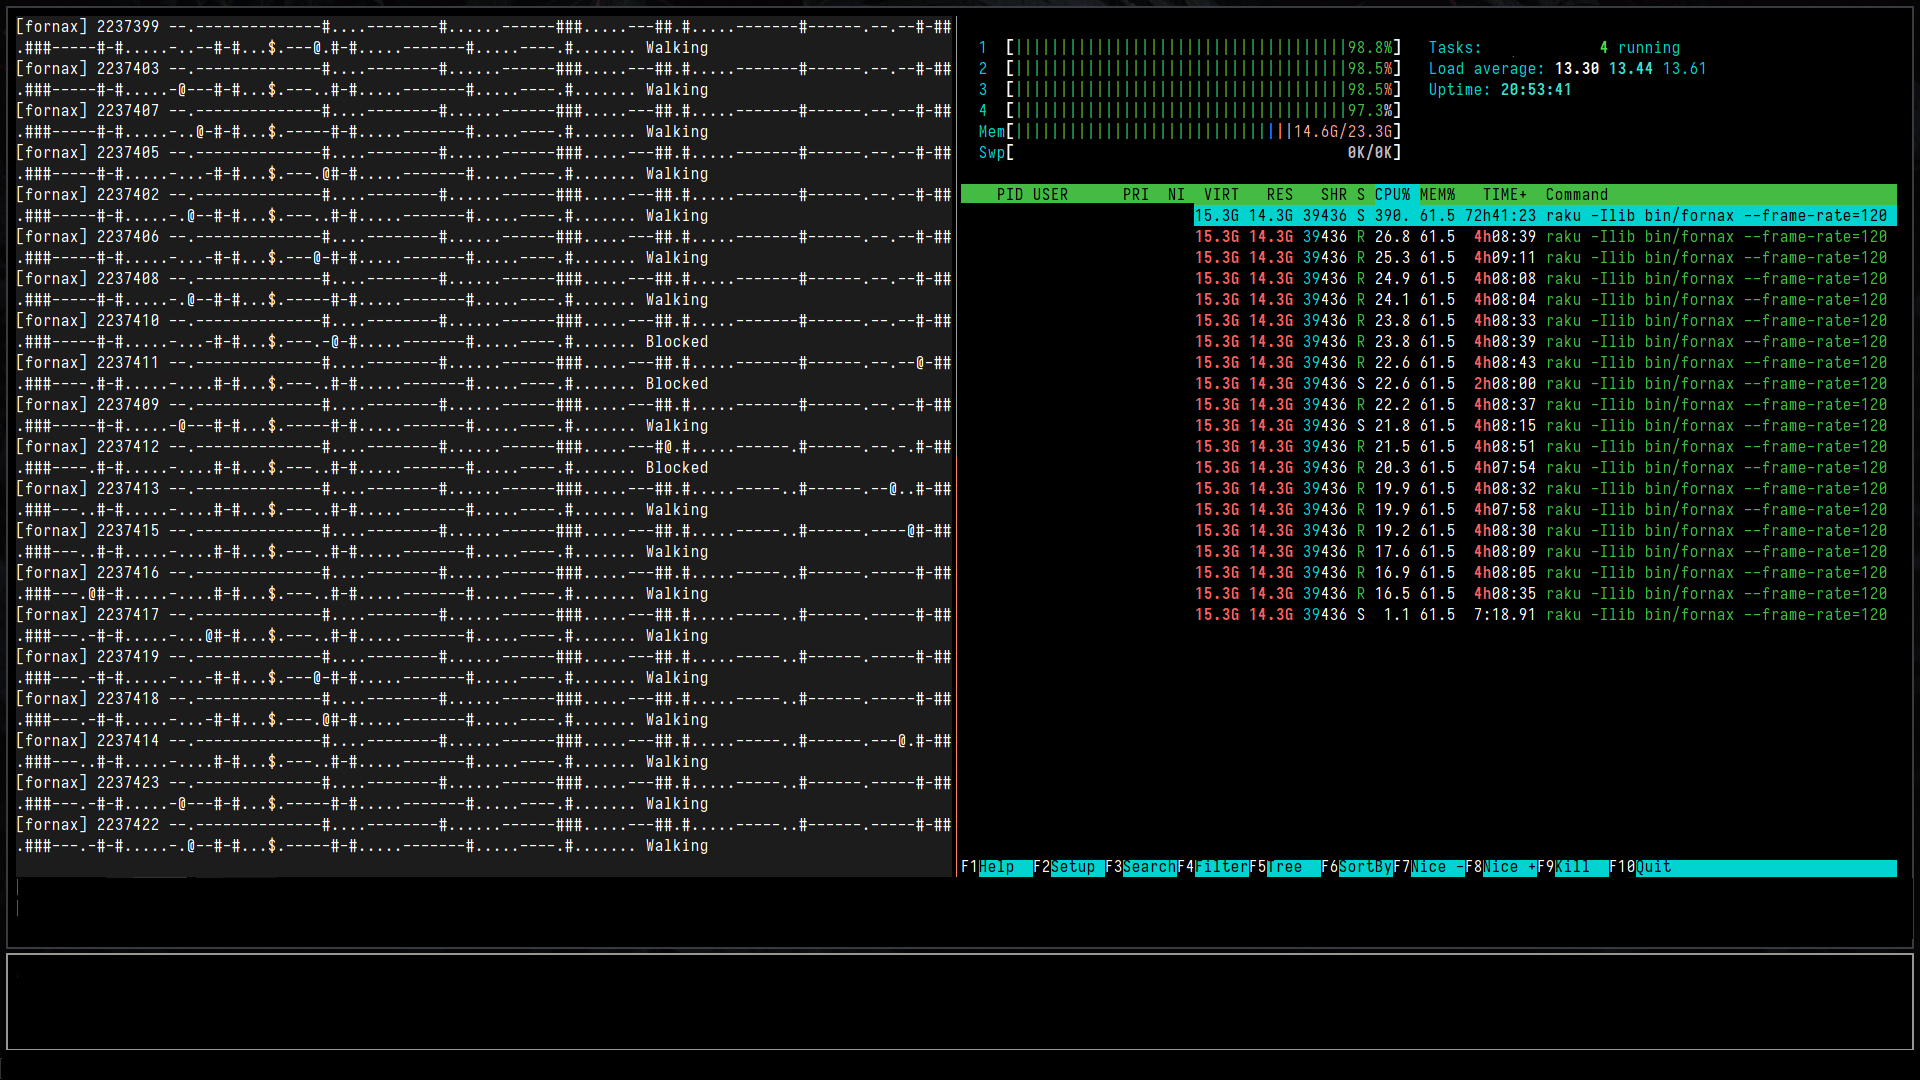This screenshot has width=1920, height=1080.
Task: Click the [fornax] 2237423 line
Action: [484, 783]
